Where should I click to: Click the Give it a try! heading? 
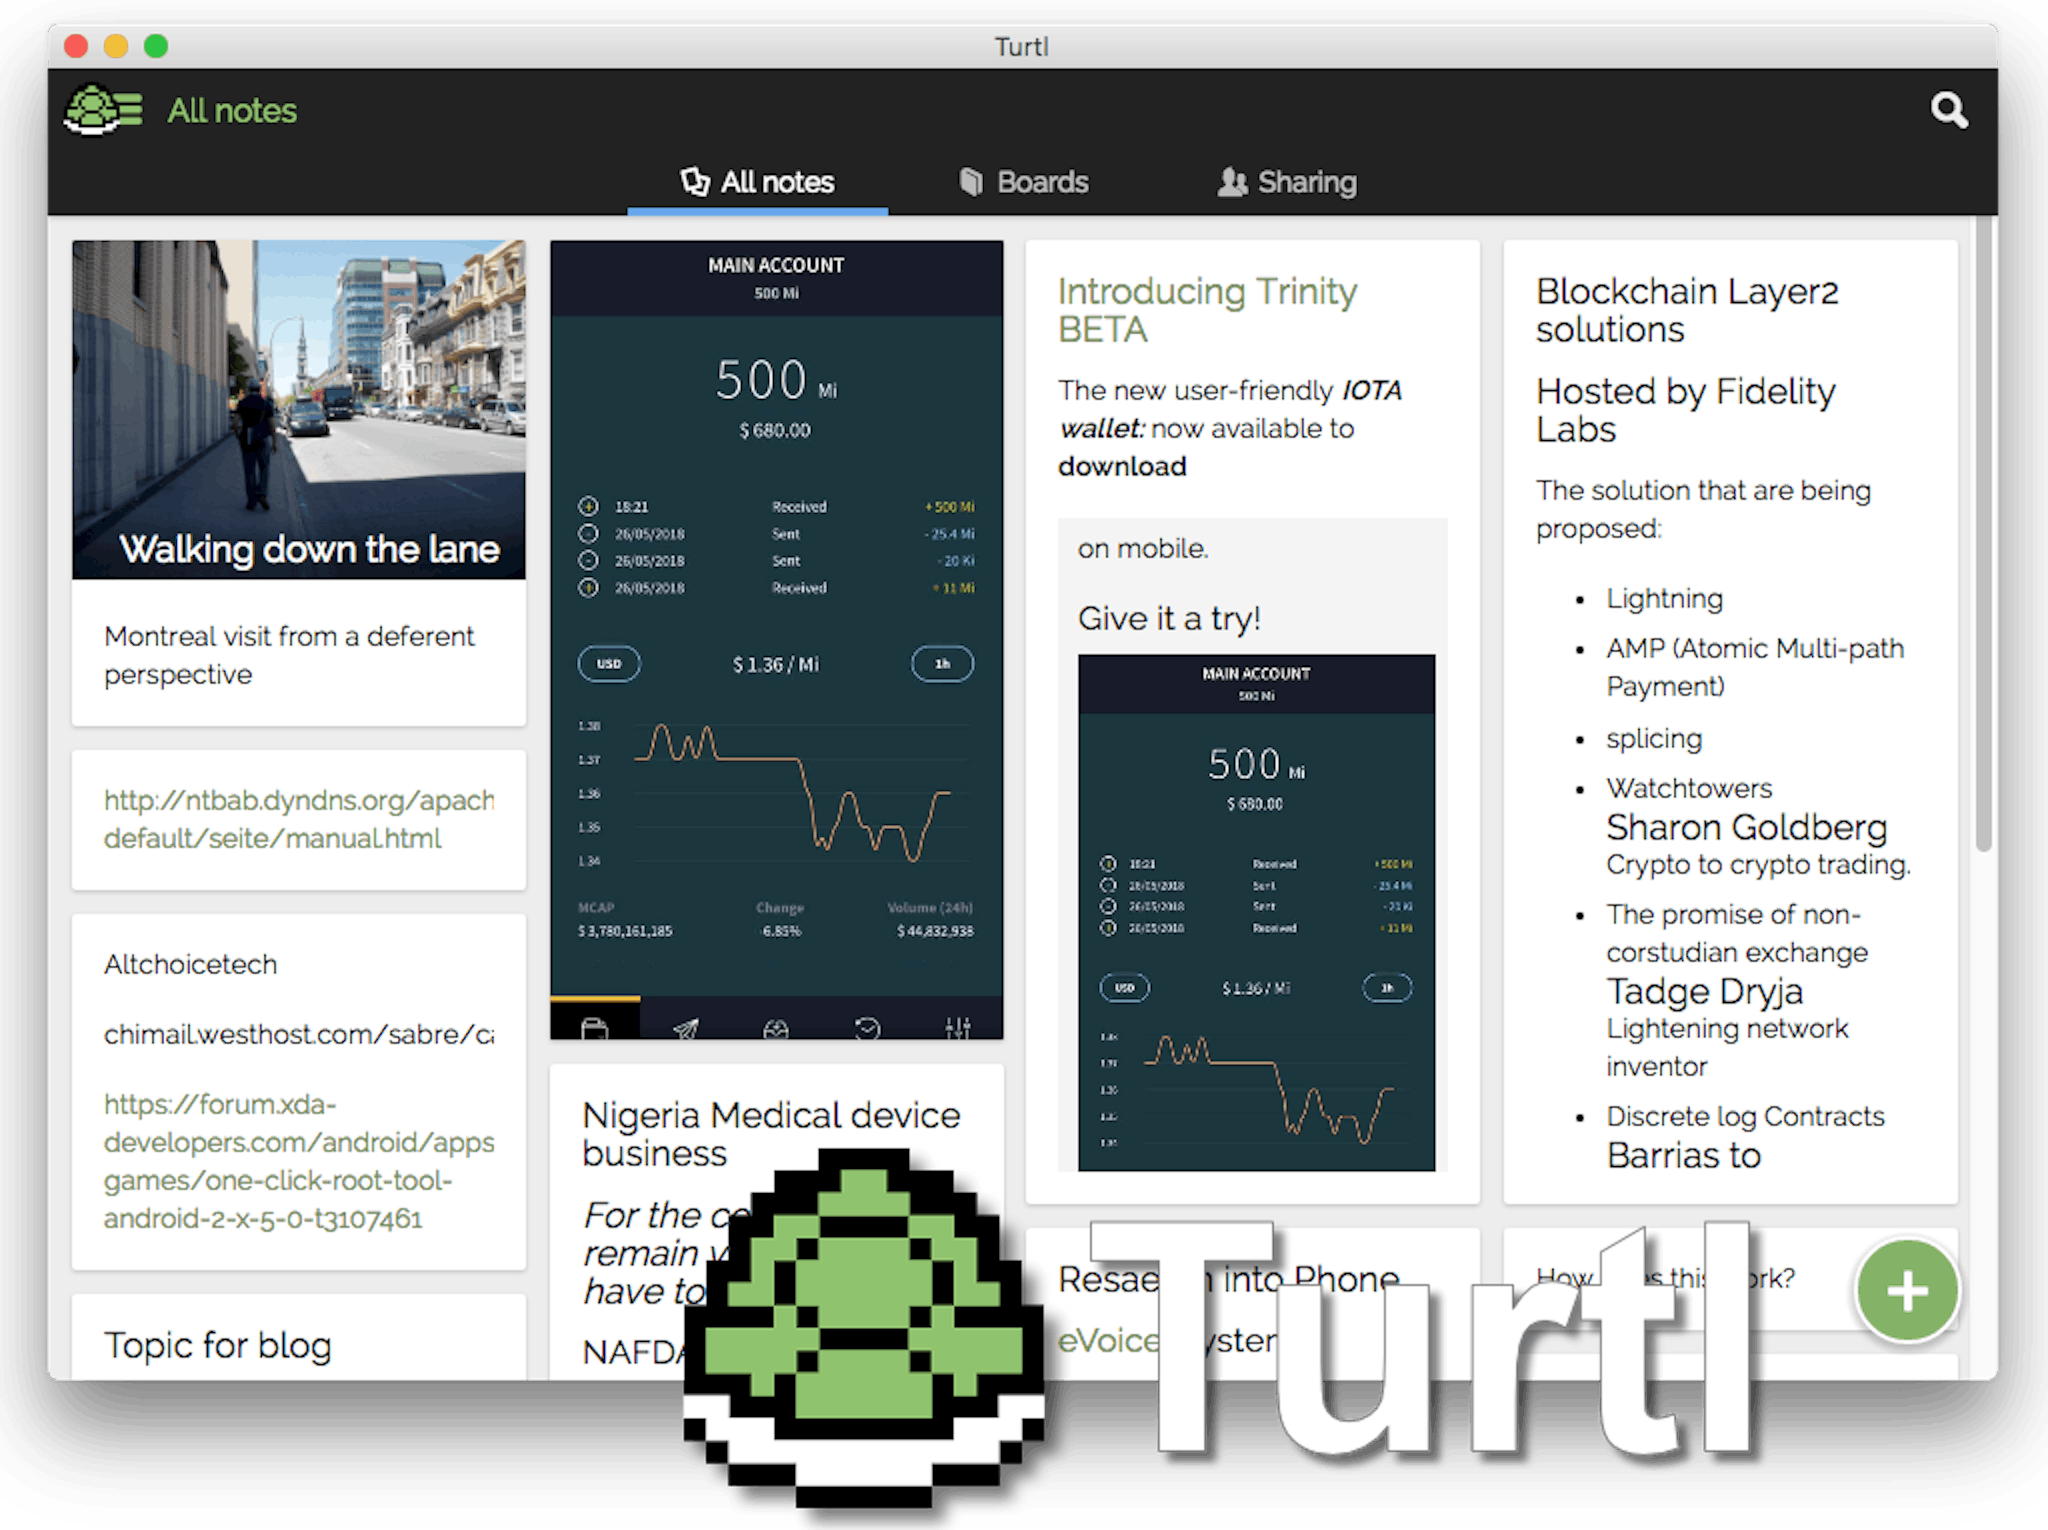[x=1169, y=618]
